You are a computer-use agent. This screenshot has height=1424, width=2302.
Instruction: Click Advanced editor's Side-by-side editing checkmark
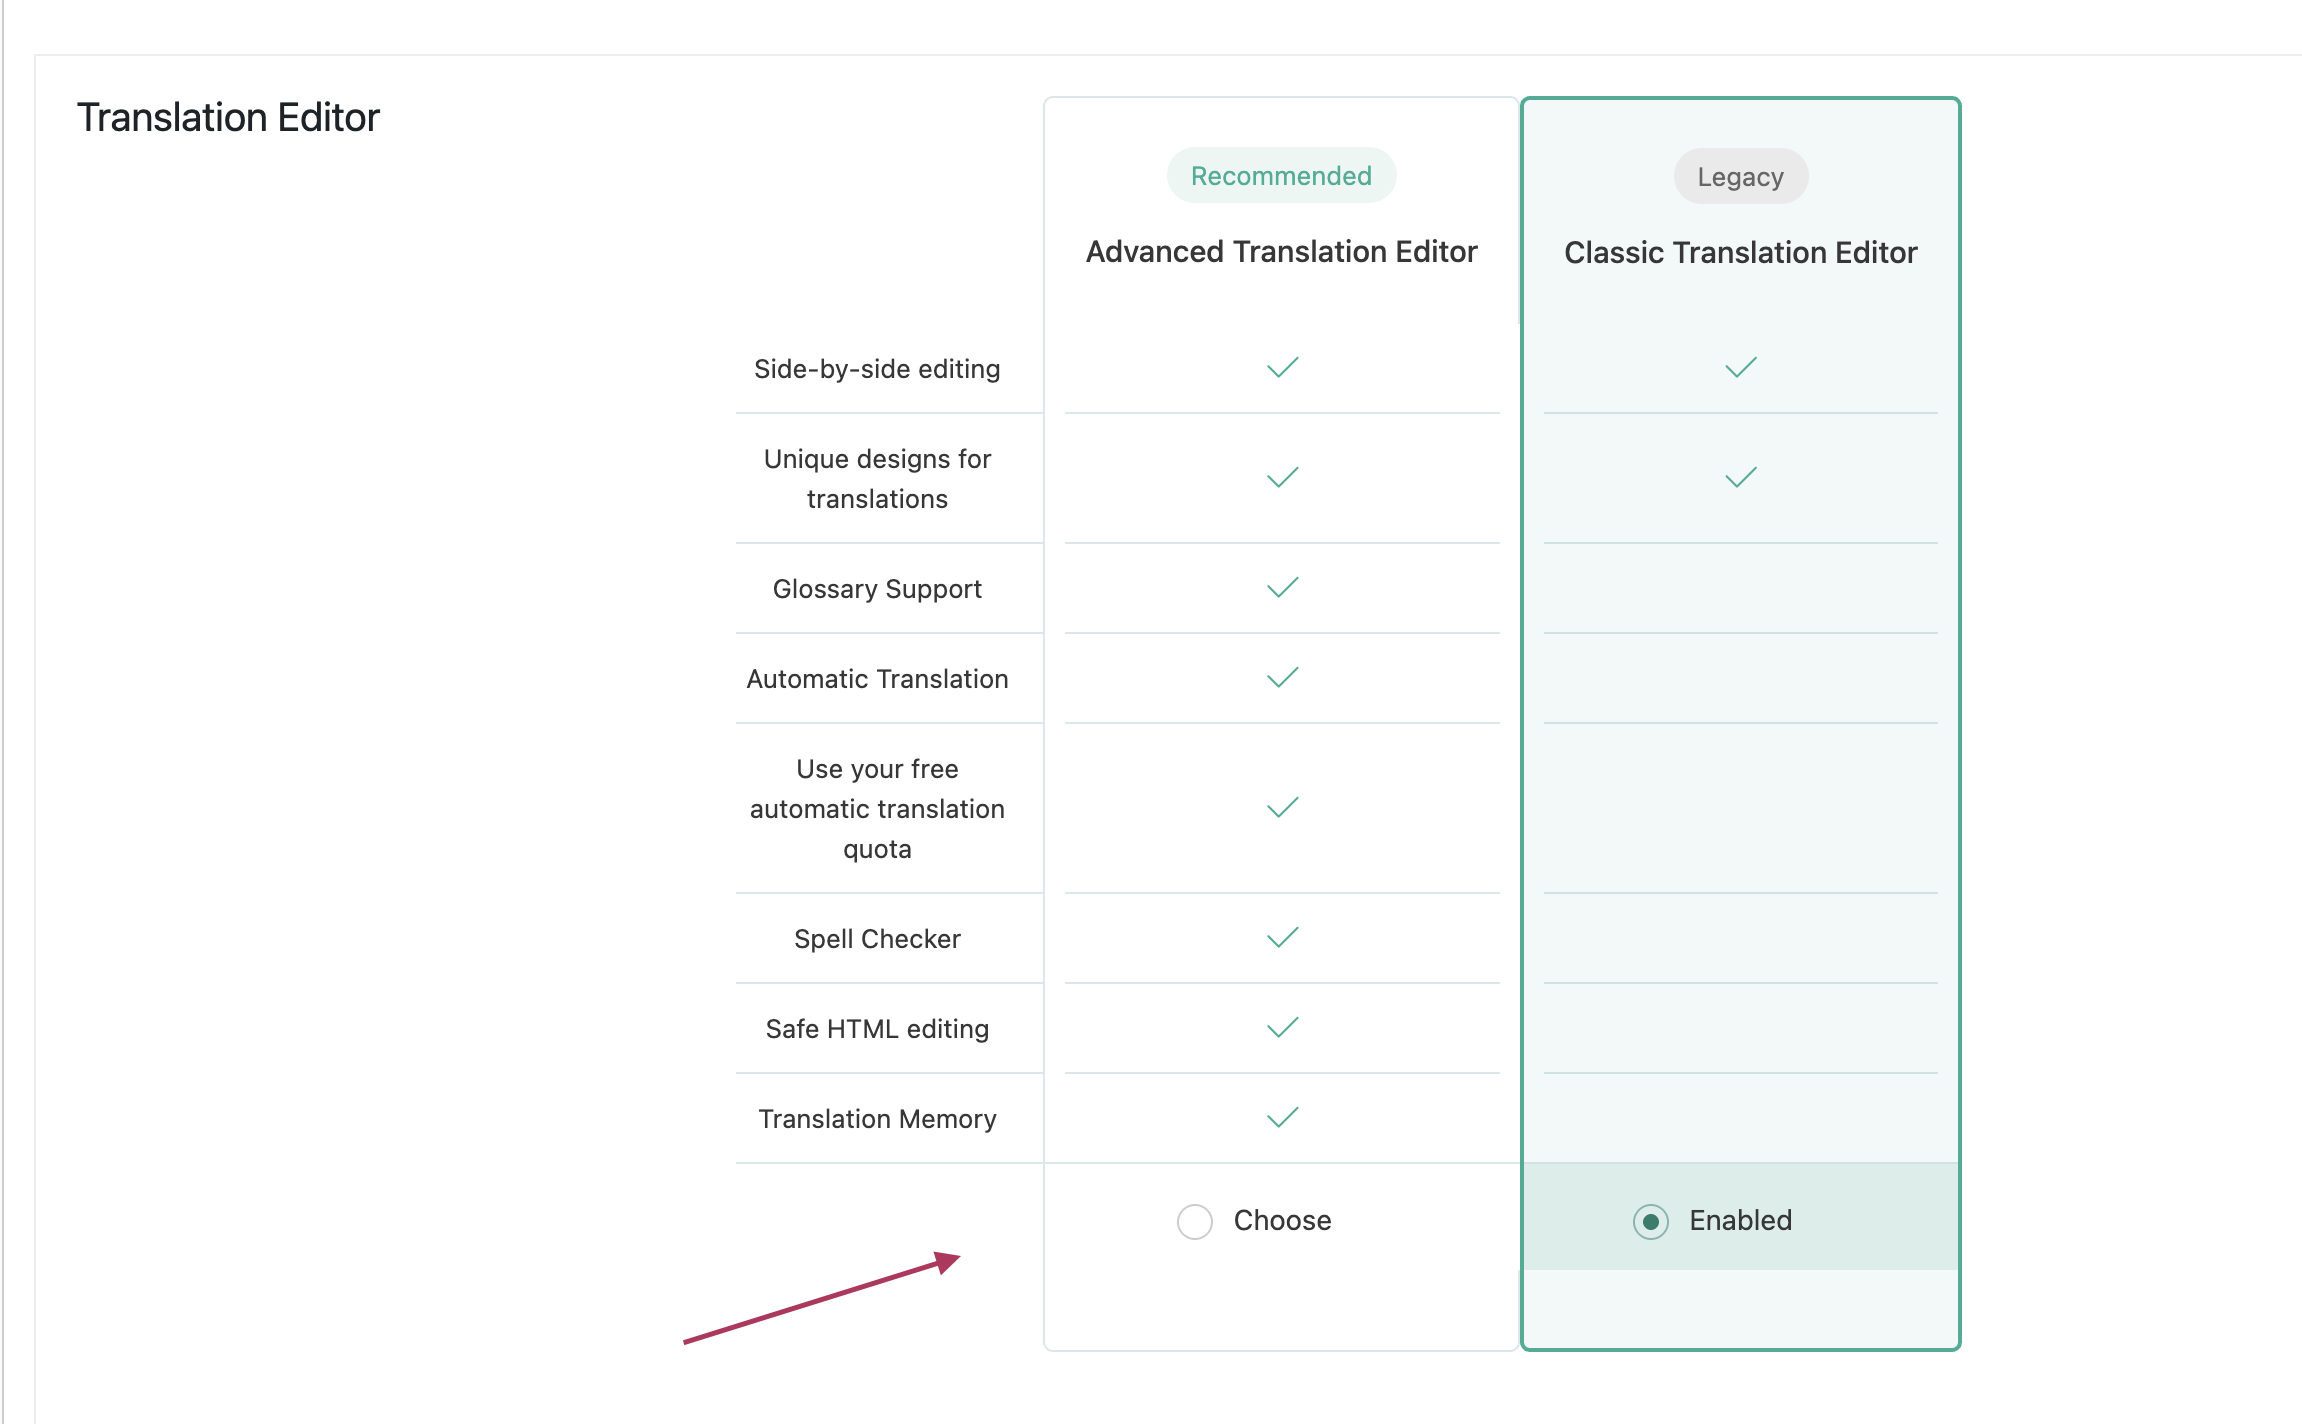tap(1282, 368)
